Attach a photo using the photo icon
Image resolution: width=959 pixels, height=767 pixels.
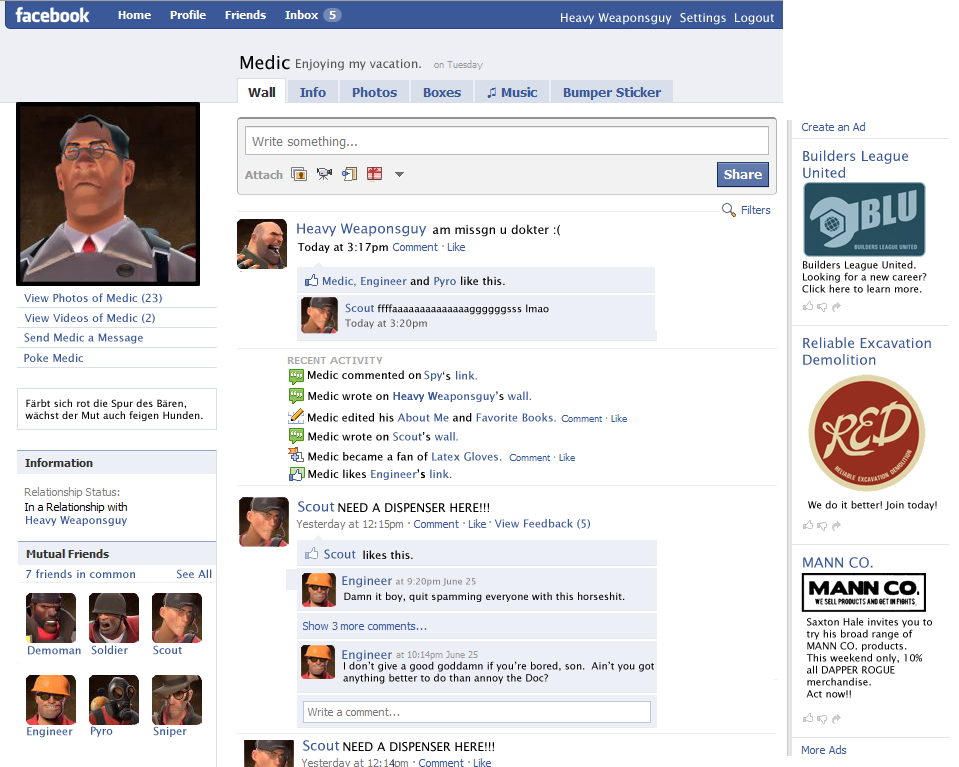coord(299,174)
